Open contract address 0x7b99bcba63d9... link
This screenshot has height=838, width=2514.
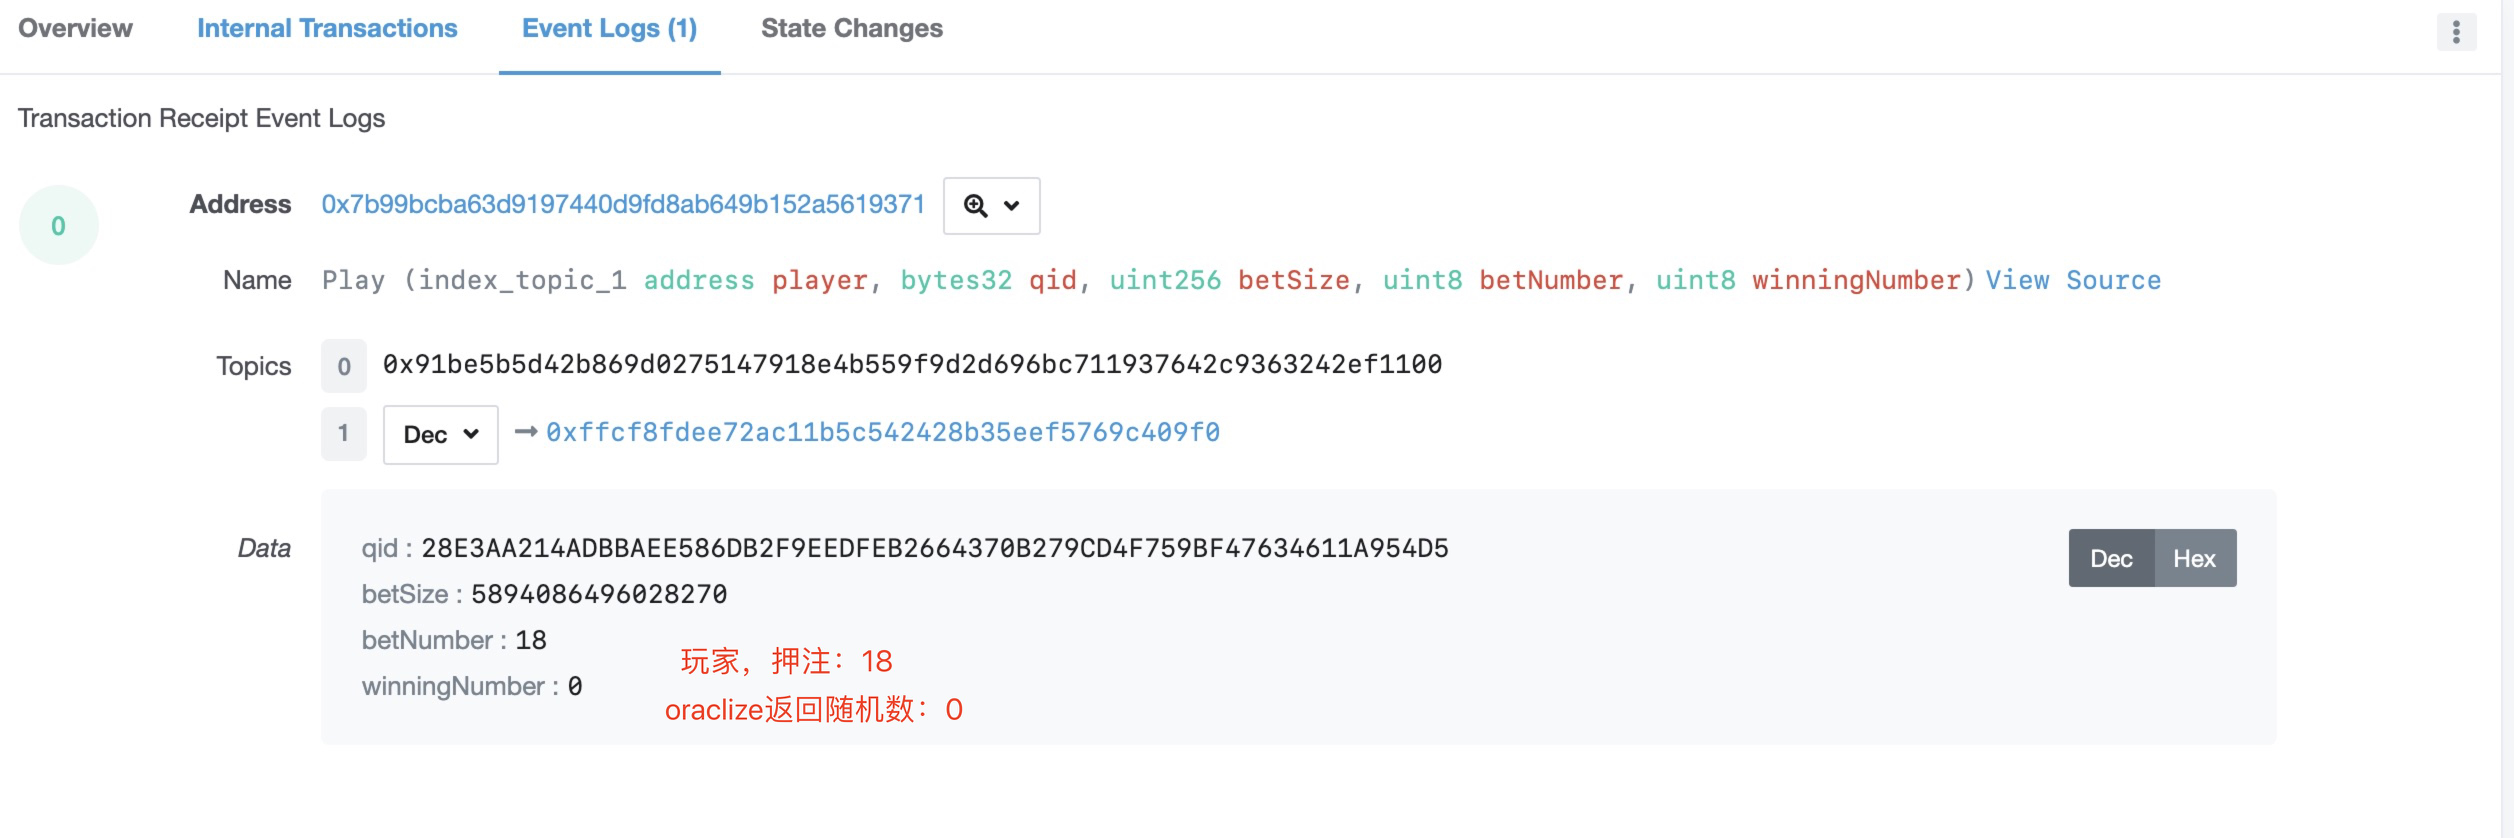[x=623, y=204]
